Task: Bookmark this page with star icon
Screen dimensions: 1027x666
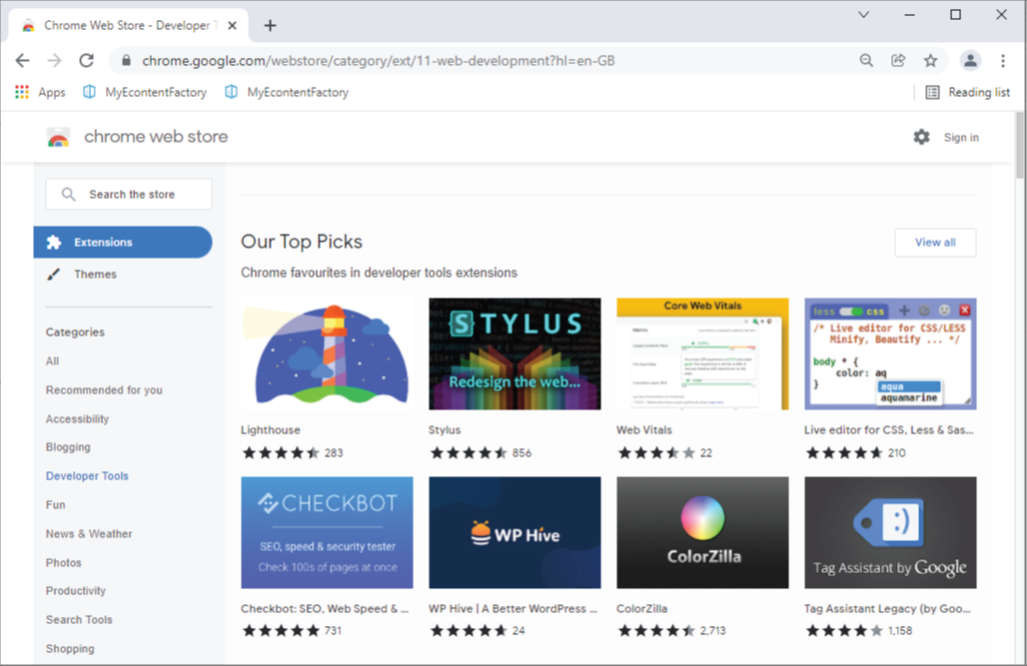Action: pos(930,61)
